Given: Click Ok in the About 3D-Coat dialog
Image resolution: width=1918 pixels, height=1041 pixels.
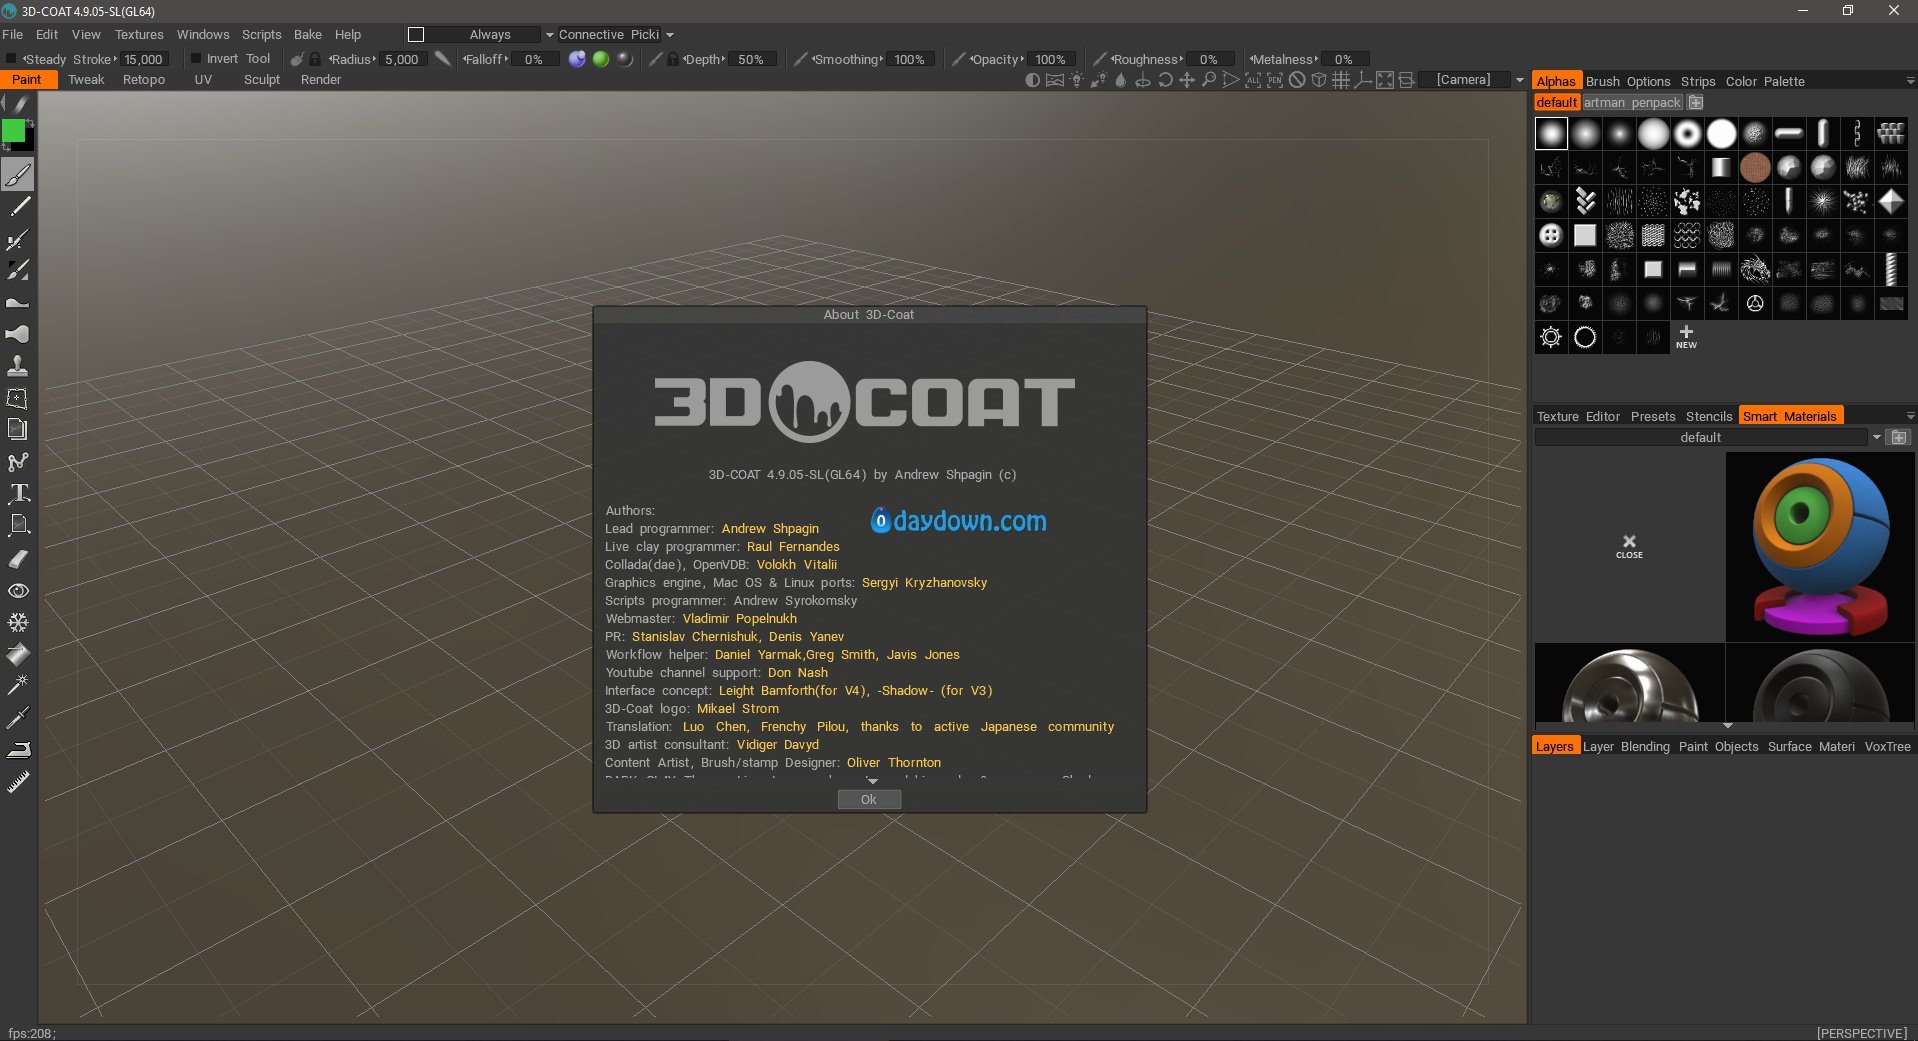Looking at the screenshot, I should 869,799.
